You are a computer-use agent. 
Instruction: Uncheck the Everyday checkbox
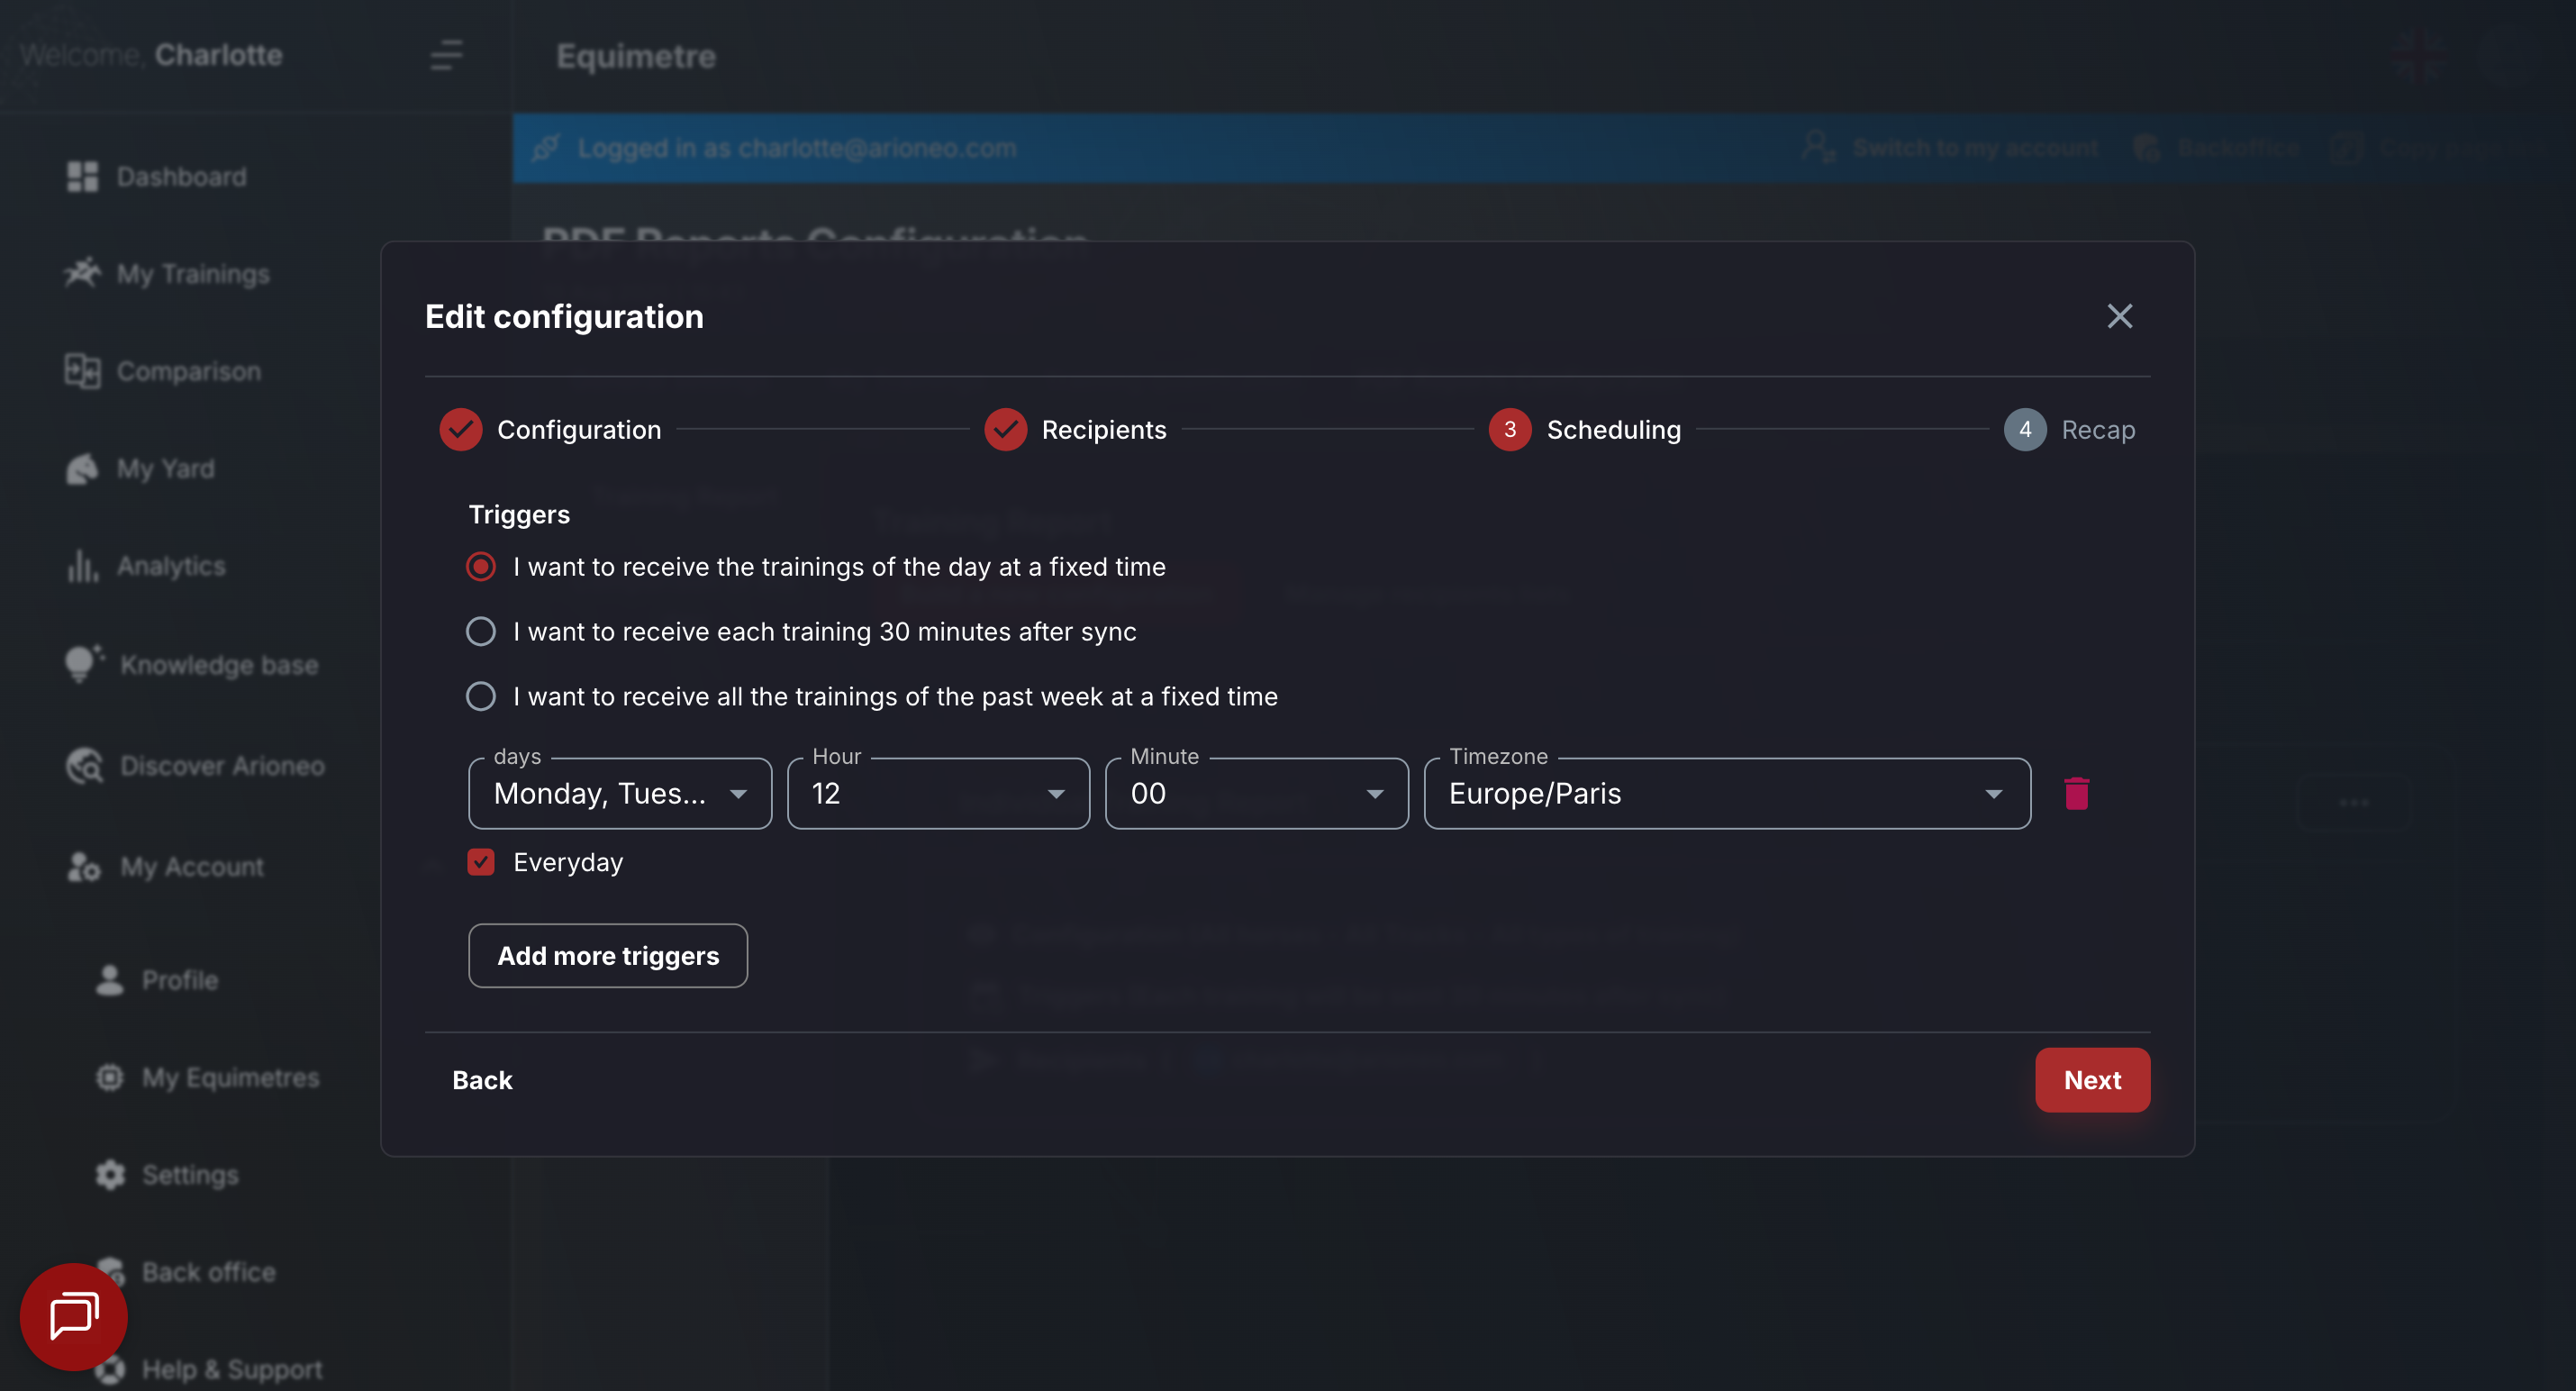pyautogui.click(x=481, y=862)
